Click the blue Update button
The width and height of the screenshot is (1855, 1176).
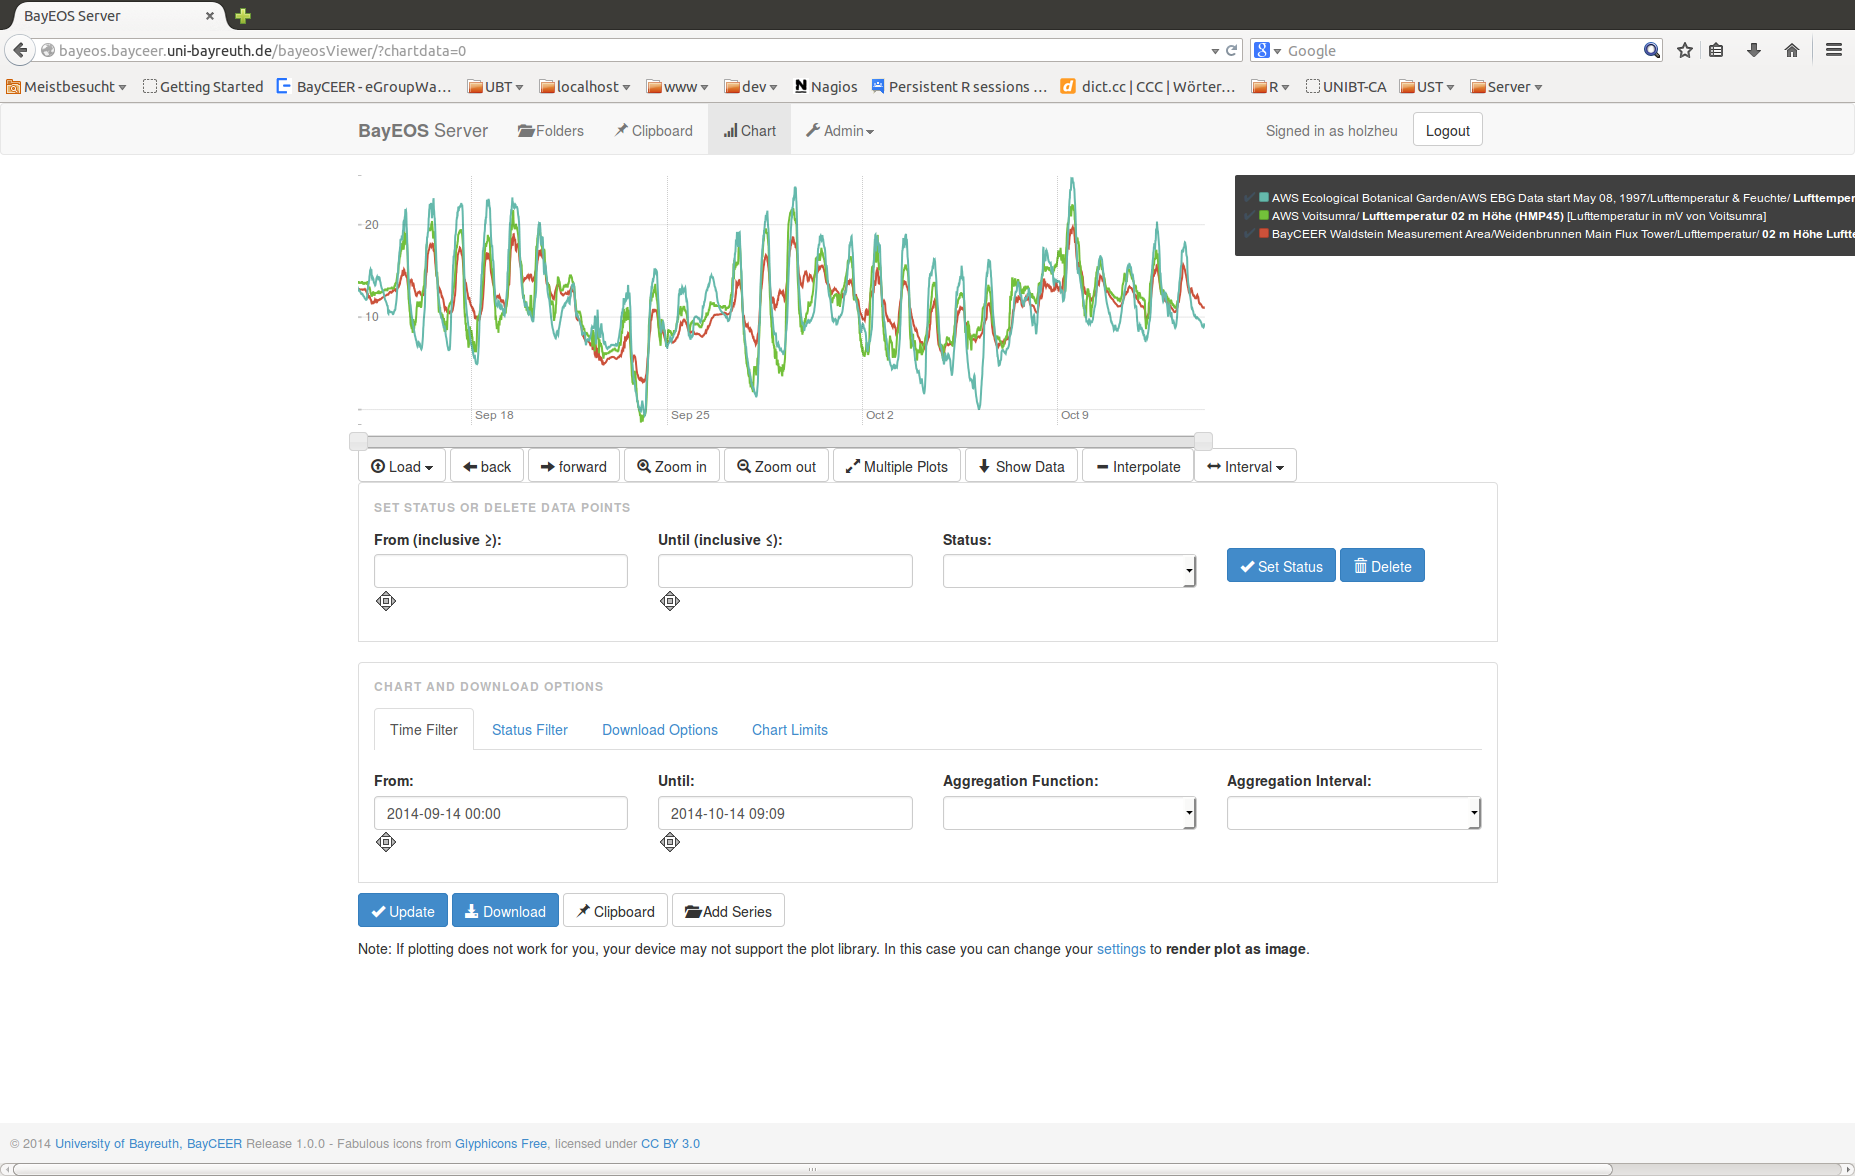403,911
